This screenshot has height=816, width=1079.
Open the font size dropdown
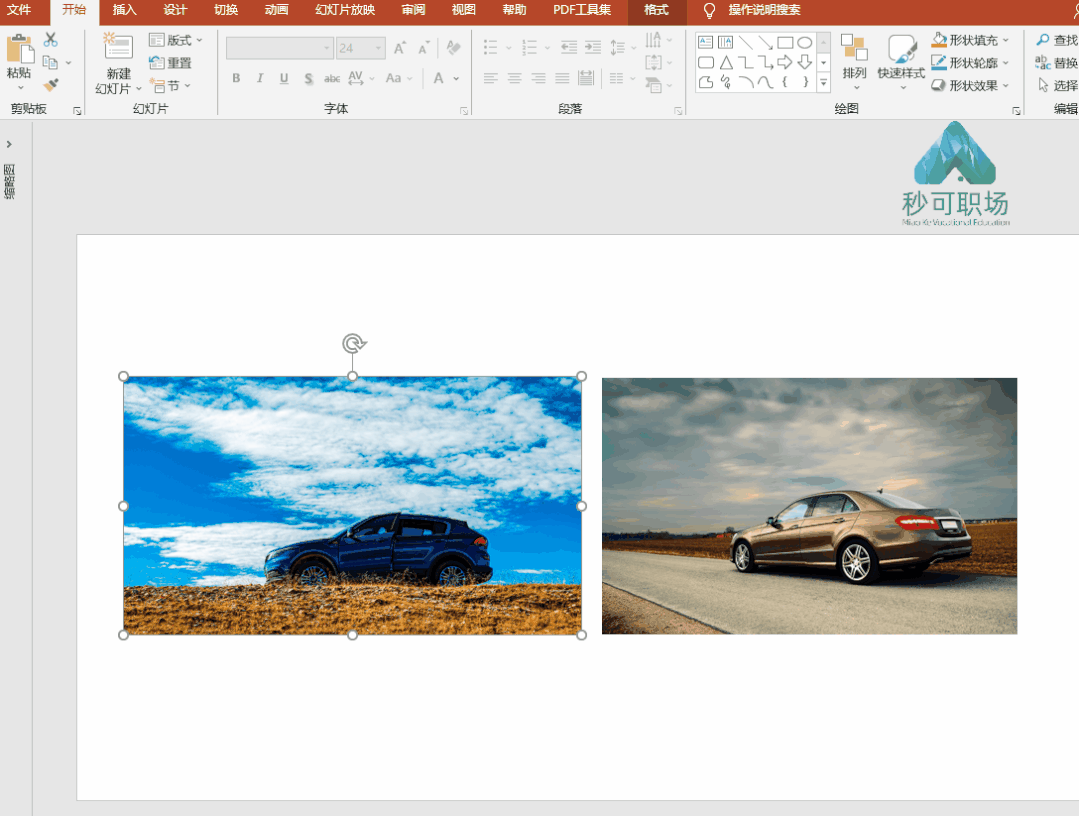click(x=379, y=48)
